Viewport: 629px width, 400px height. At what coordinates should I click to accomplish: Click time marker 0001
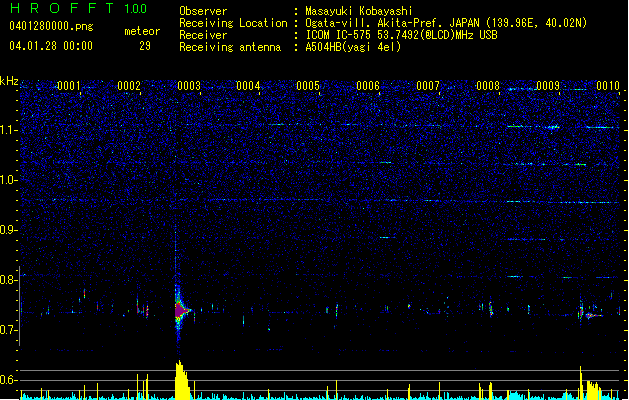[69, 86]
